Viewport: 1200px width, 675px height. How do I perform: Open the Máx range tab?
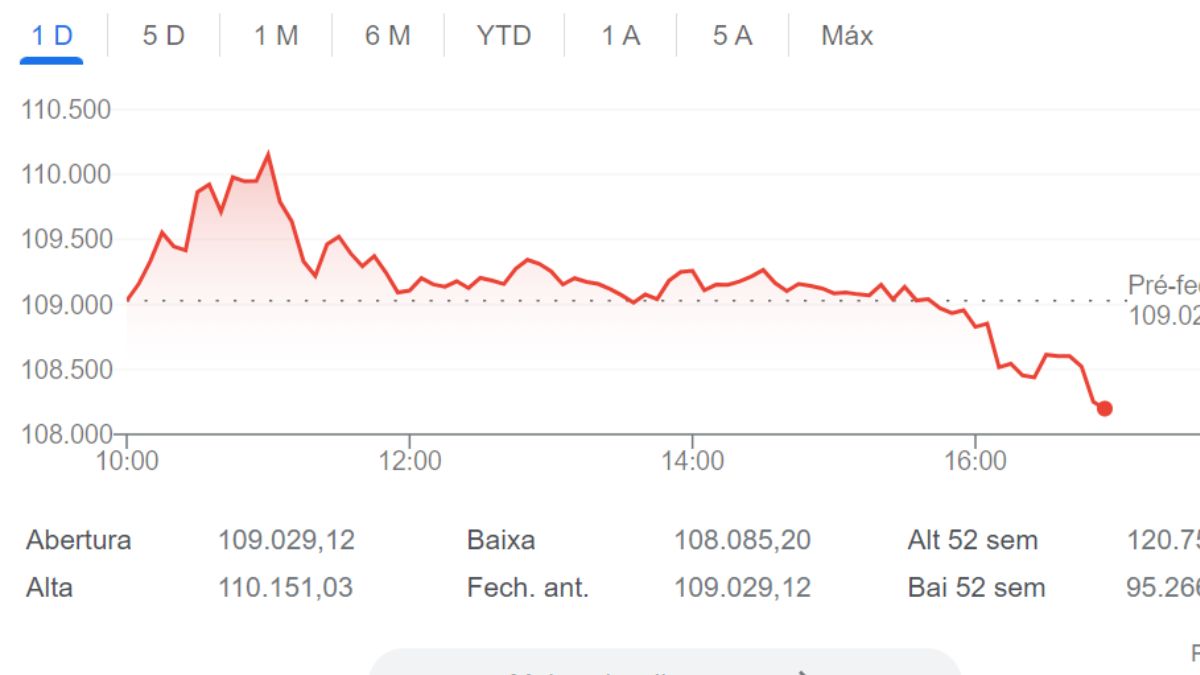(x=847, y=36)
